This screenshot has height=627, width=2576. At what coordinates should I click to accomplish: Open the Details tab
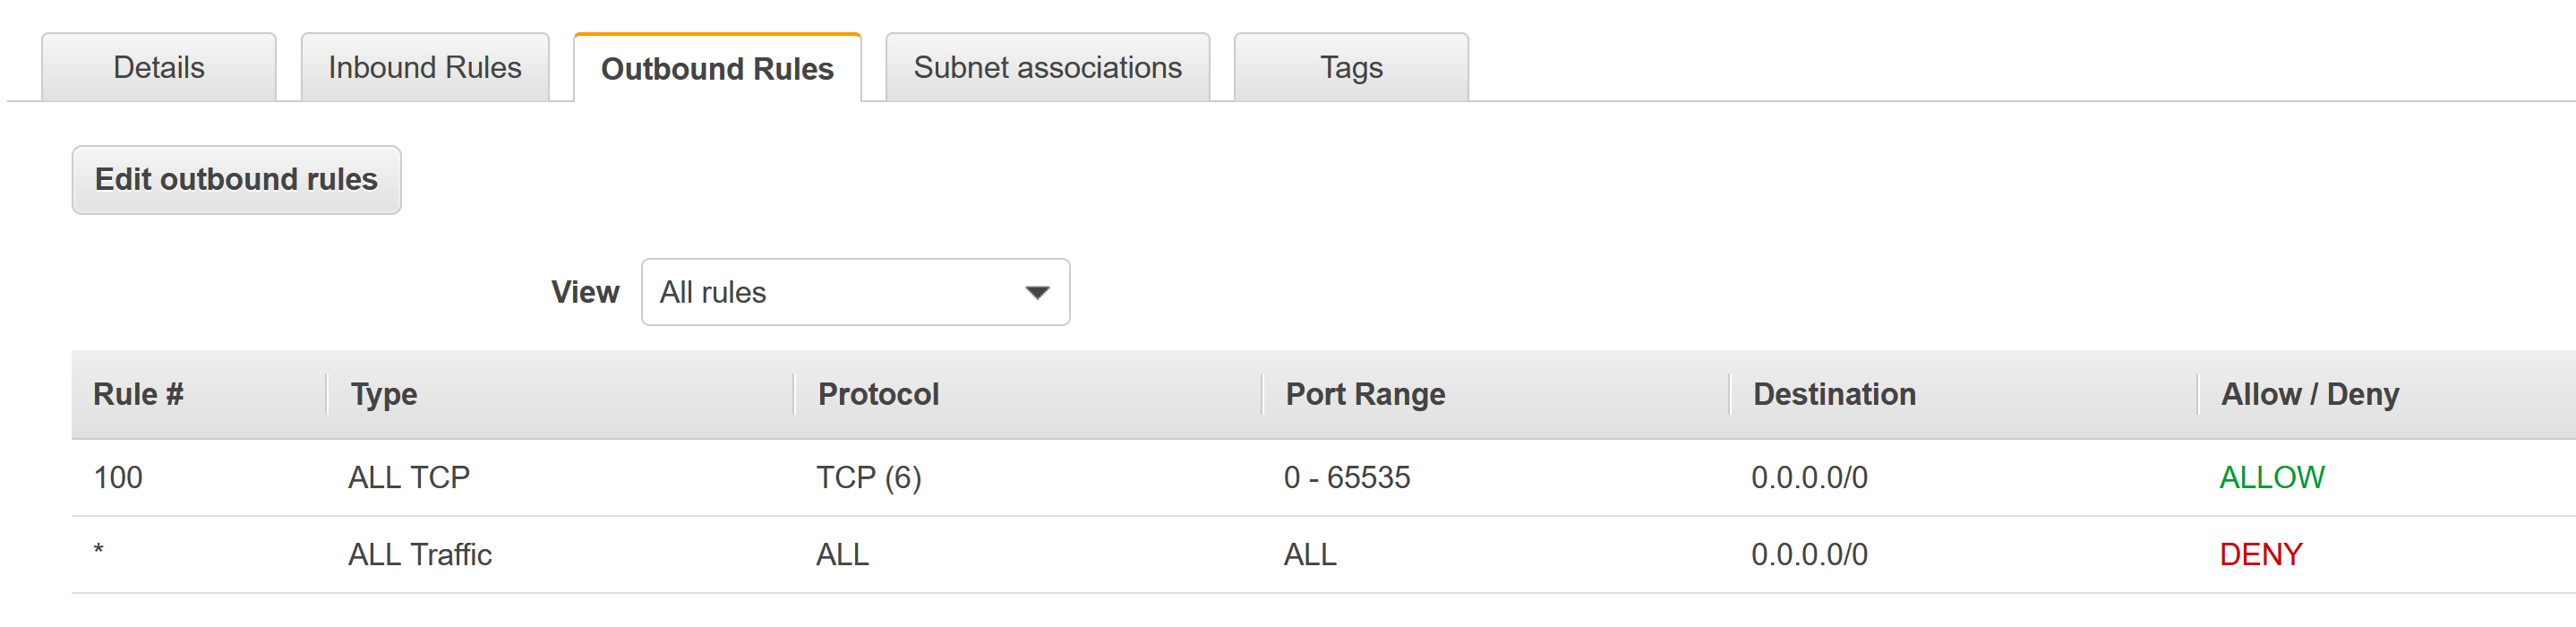[x=159, y=66]
